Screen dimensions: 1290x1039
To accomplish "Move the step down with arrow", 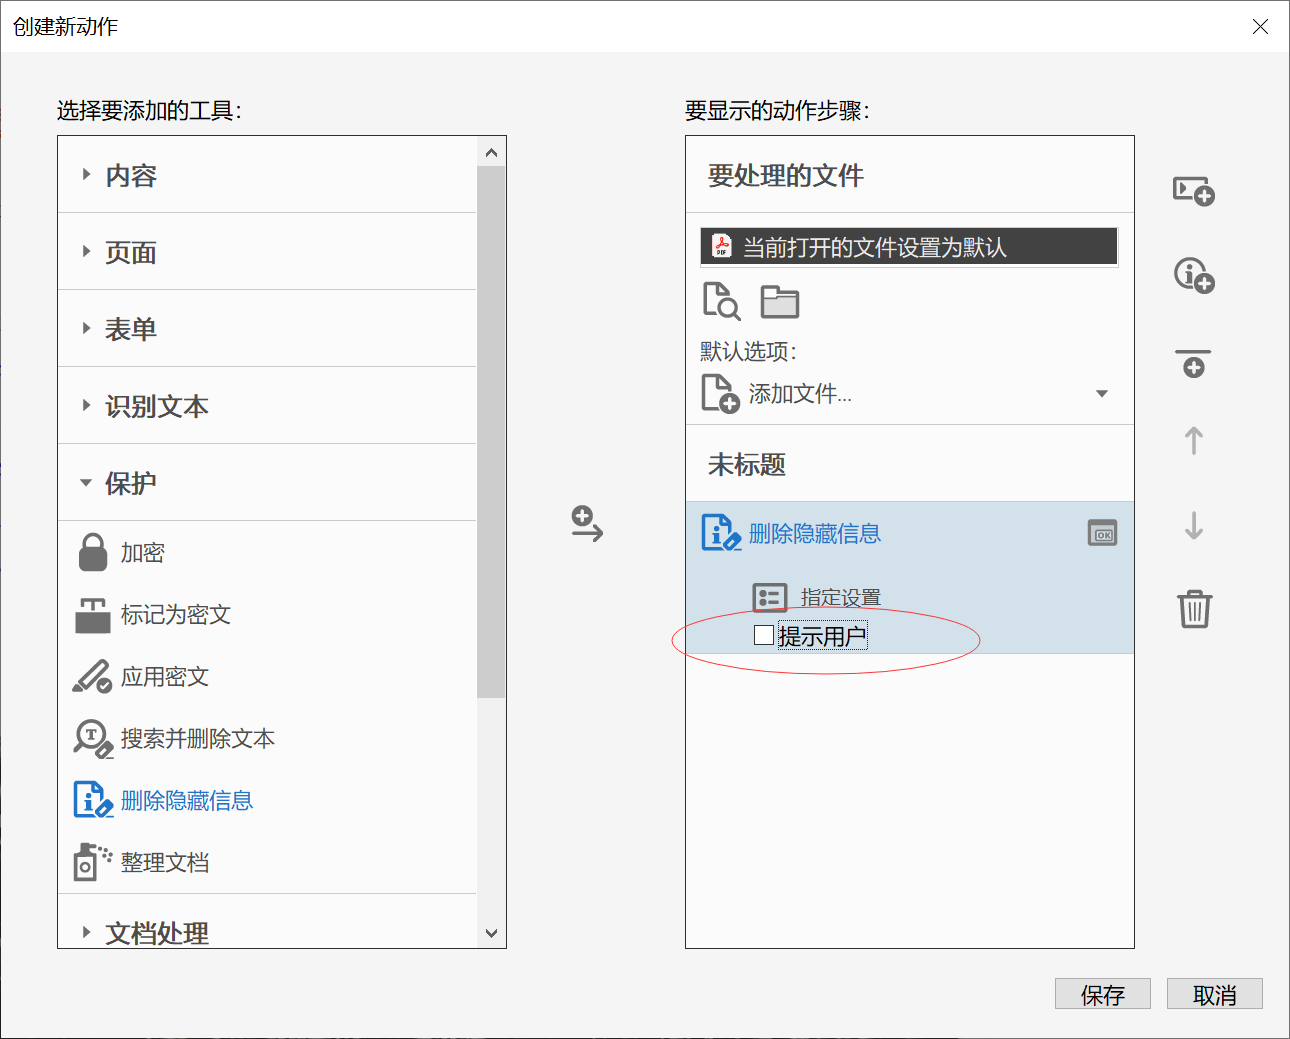I will [x=1194, y=526].
